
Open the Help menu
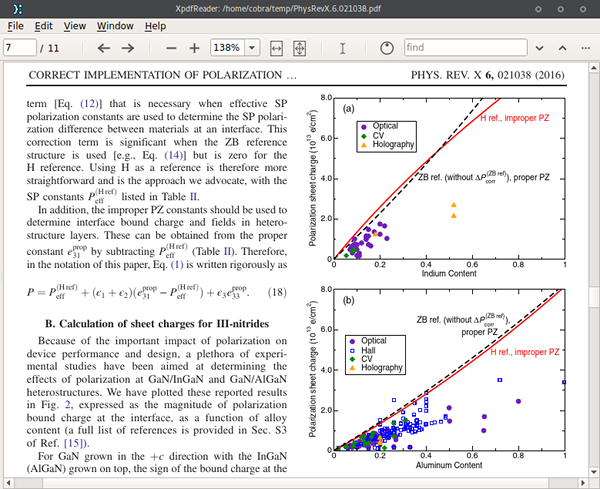point(155,26)
